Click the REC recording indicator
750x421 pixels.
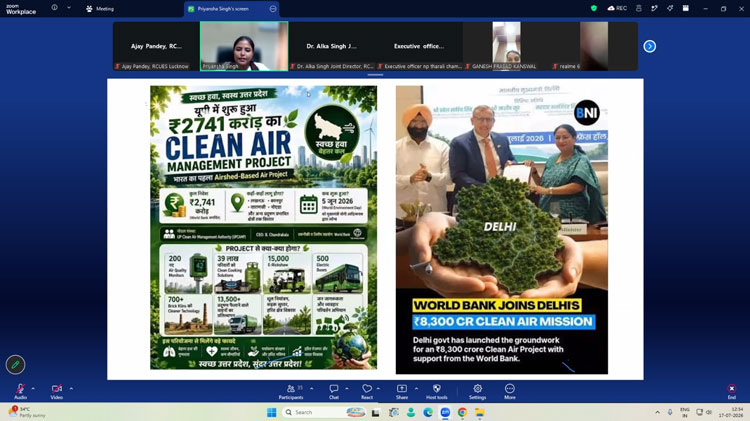pyautogui.click(x=617, y=8)
